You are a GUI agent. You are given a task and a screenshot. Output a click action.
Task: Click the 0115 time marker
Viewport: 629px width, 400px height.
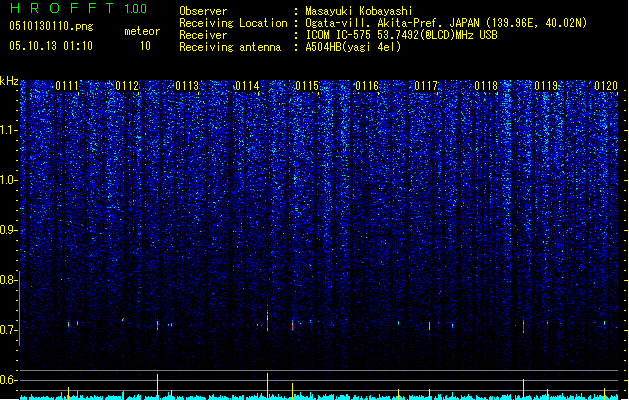307,86
